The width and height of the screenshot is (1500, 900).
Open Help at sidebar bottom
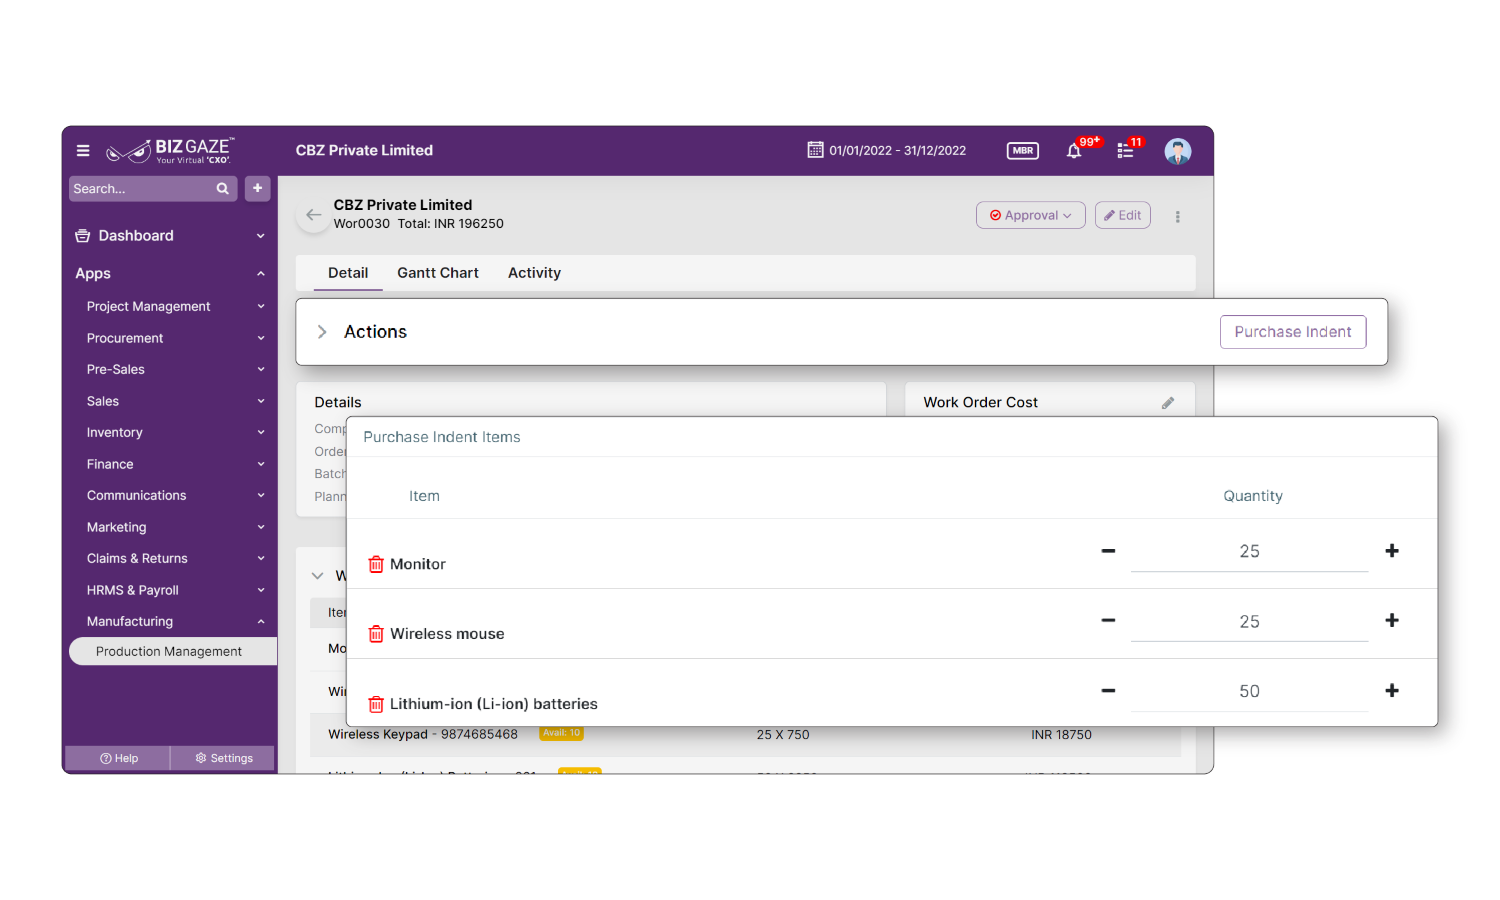point(118,758)
